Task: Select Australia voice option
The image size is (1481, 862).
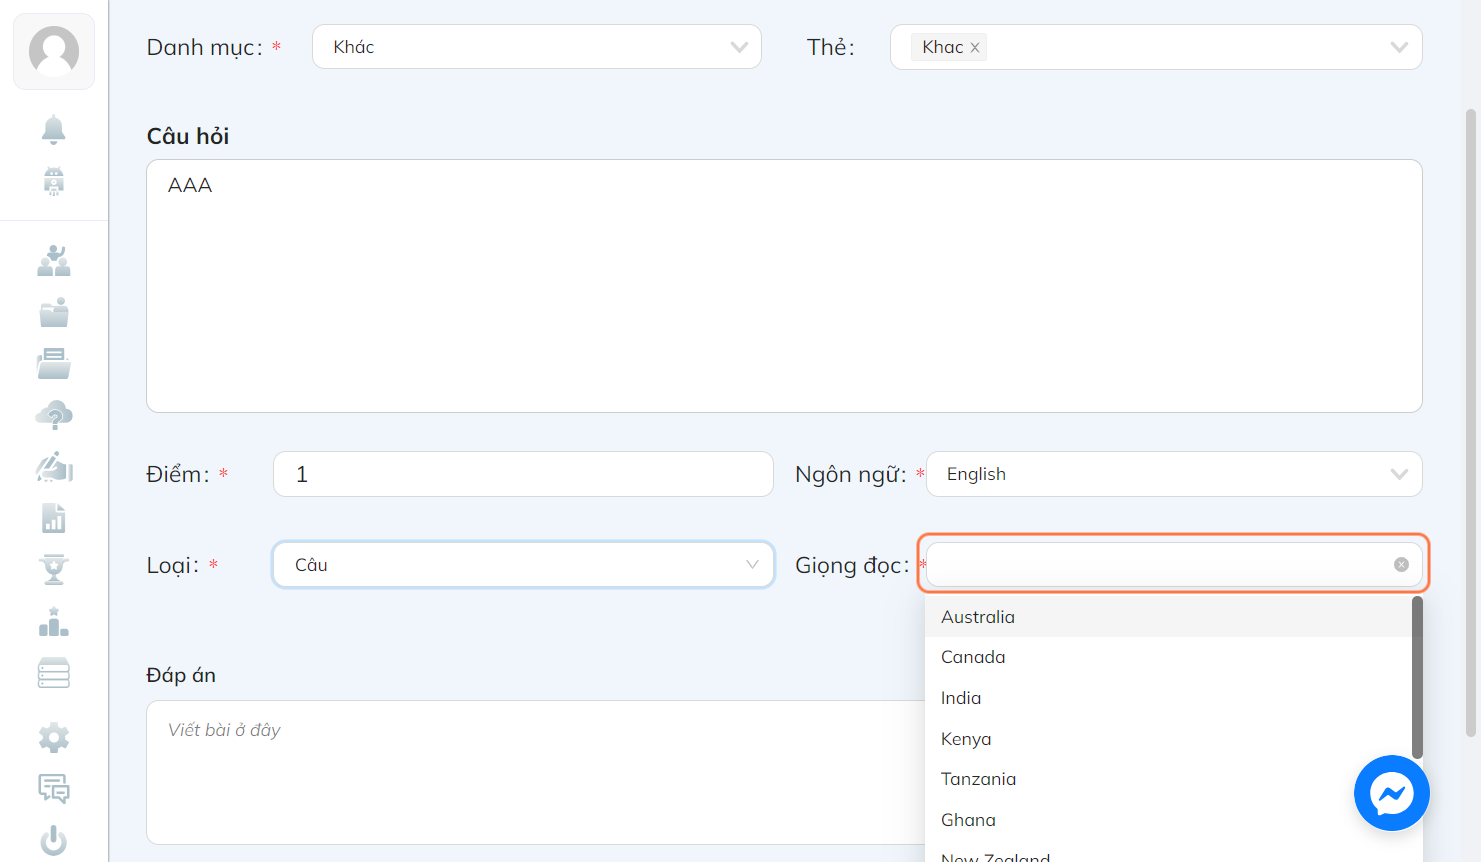Action: tap(1168, 617)
